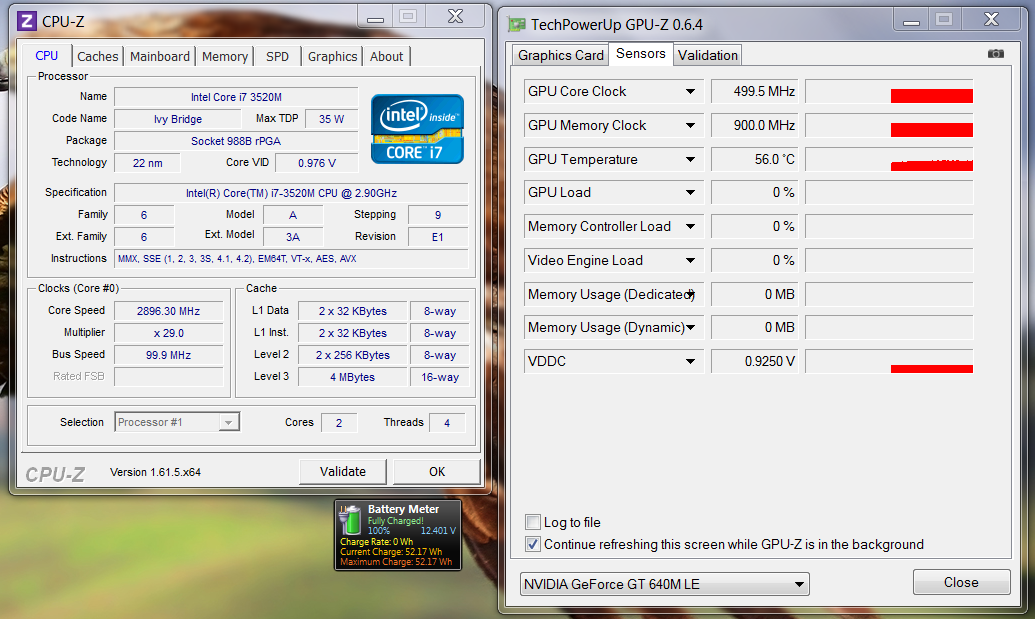Click the 12.401 V reading in Battery Meter

coord(438,531)
